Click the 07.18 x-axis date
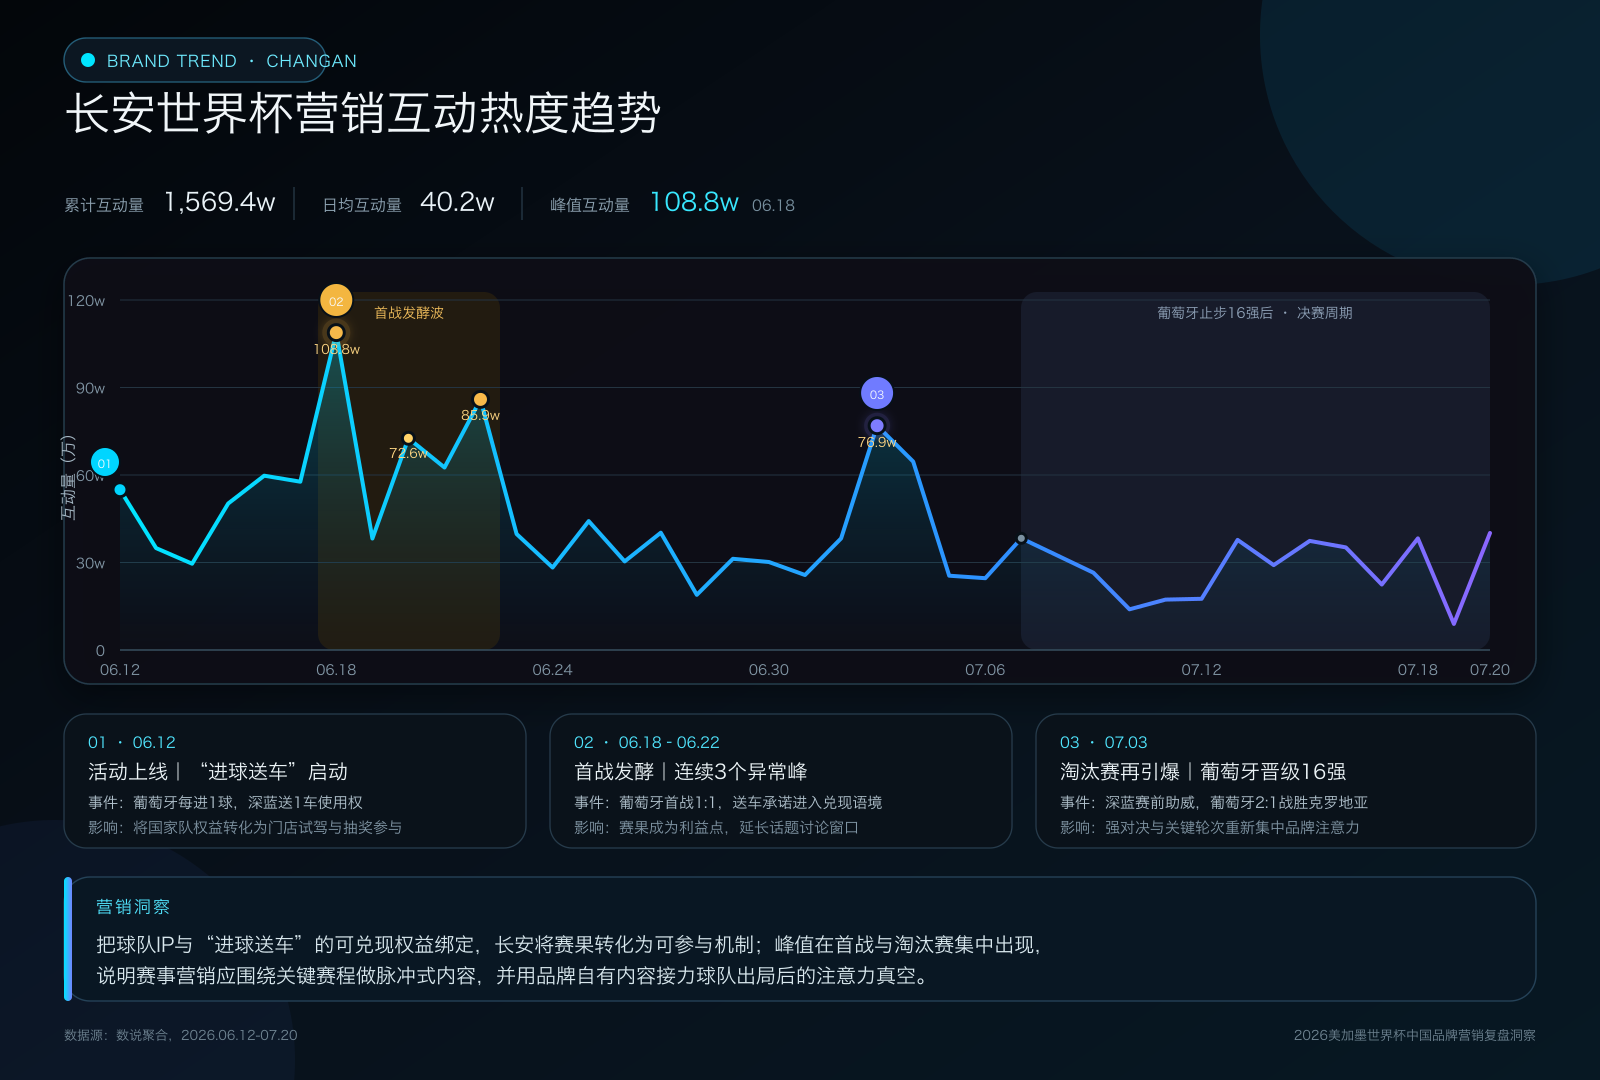The image size is (1600, 1080). [1418, 670]
